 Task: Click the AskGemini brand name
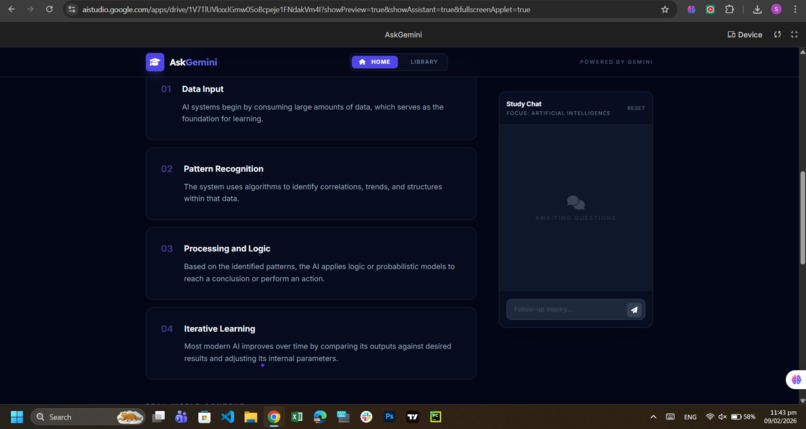click(193, 62)
